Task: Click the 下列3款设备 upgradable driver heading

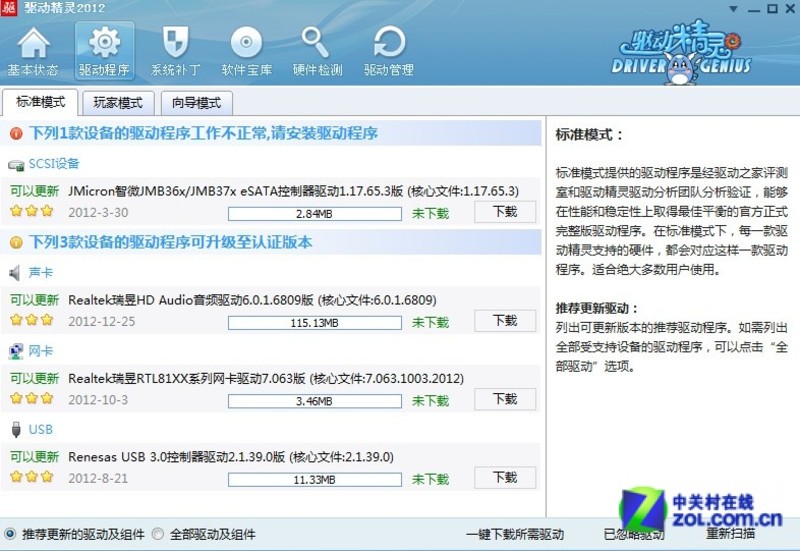Action: click(x=170, y=242)
